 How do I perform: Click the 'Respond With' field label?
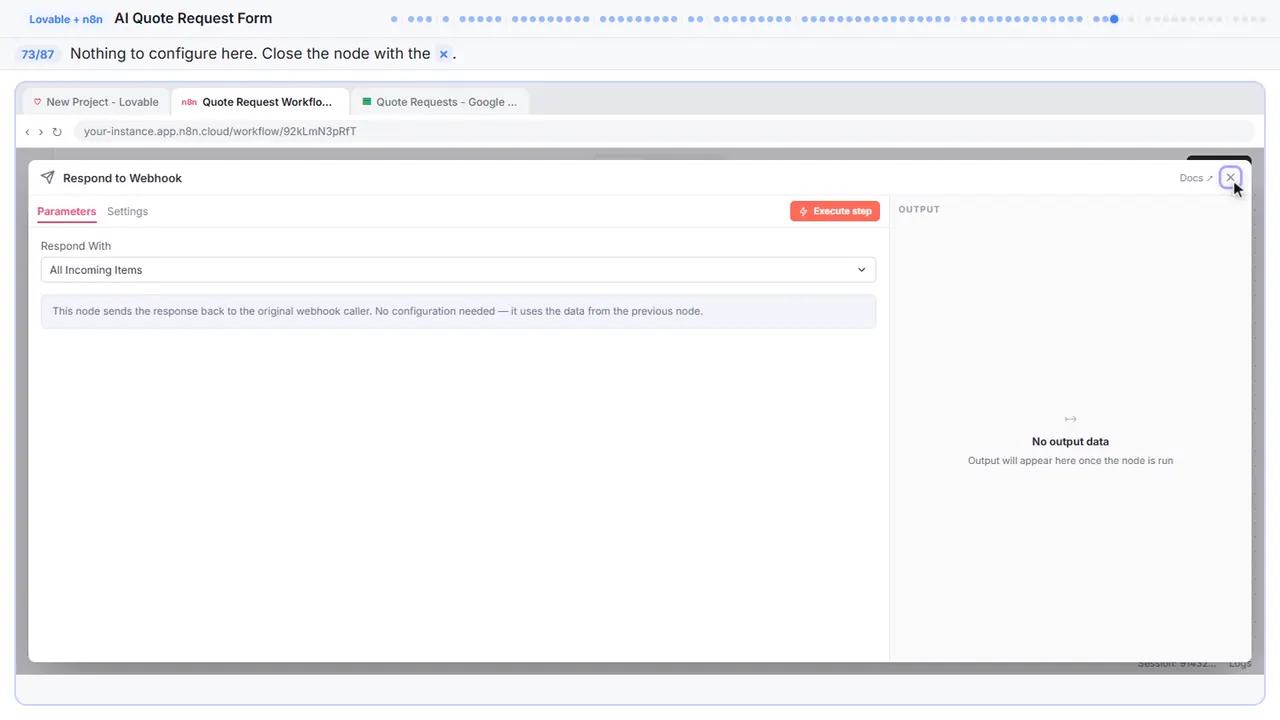pos(76,246)
